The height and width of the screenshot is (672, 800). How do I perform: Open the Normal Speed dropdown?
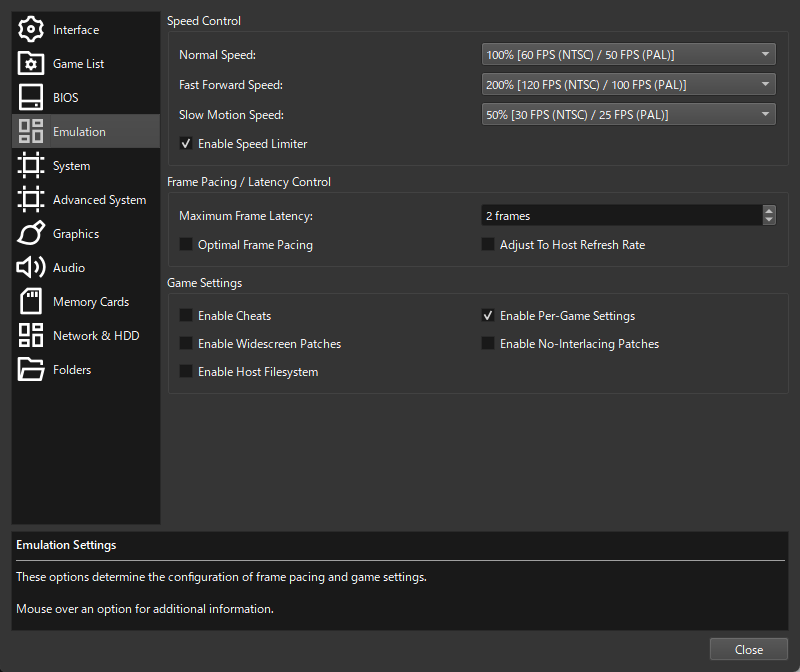(629, 55)
